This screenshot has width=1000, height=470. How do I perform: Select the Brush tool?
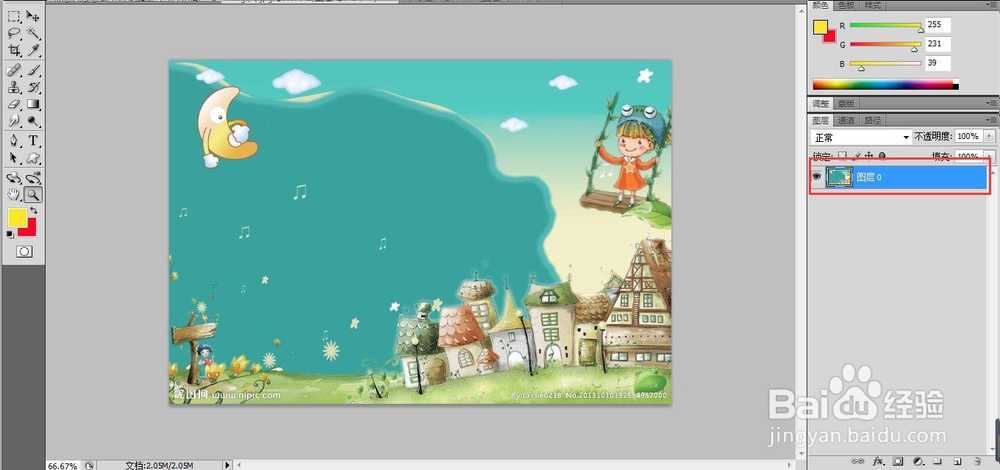coord(33,70)
